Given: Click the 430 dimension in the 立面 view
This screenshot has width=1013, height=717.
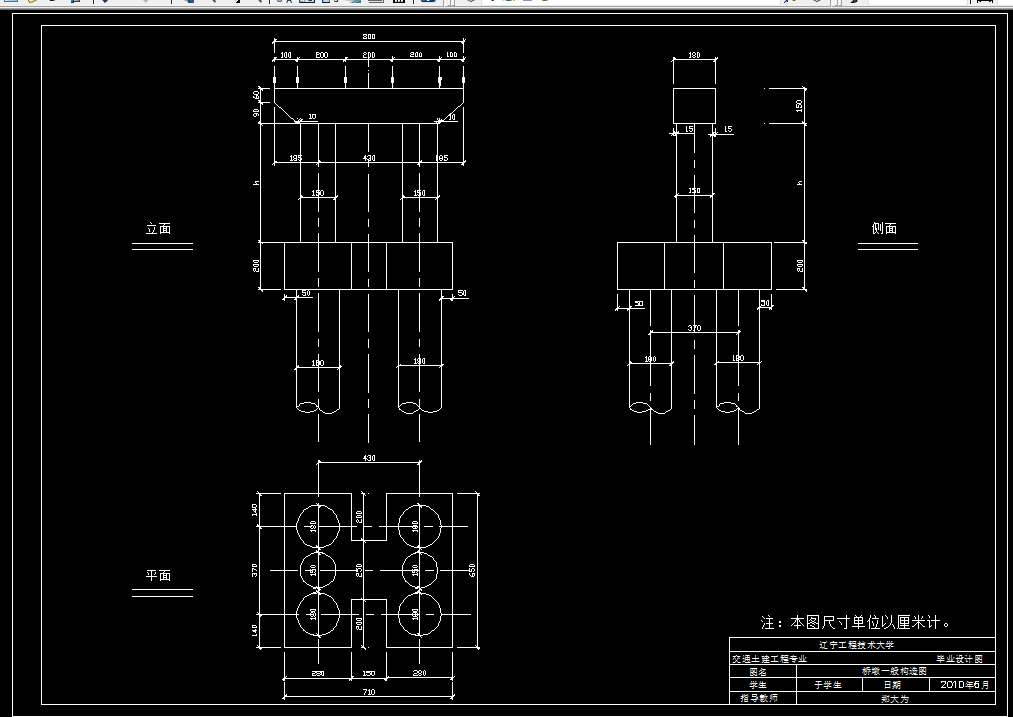Looking at the screenshot, I should coord(369,158).
